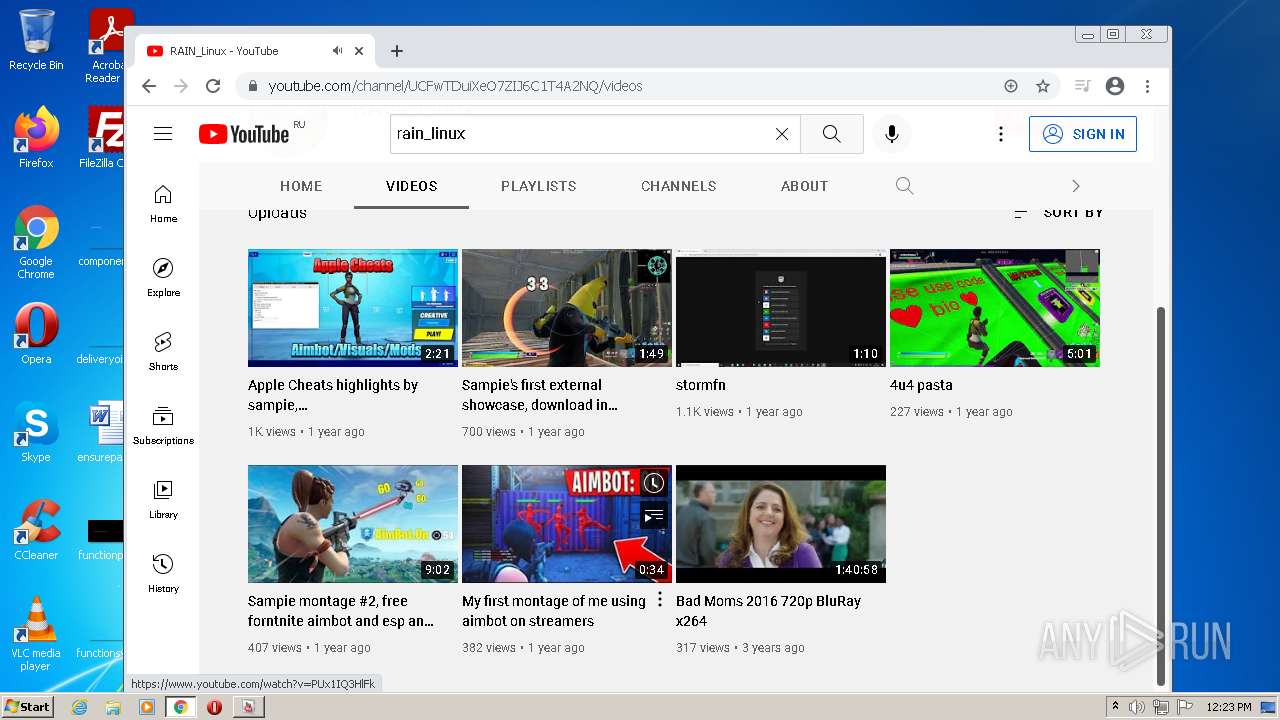Open the Chrome media control icon
This screenshot has height=720, width=1280.
(1082, 86)
